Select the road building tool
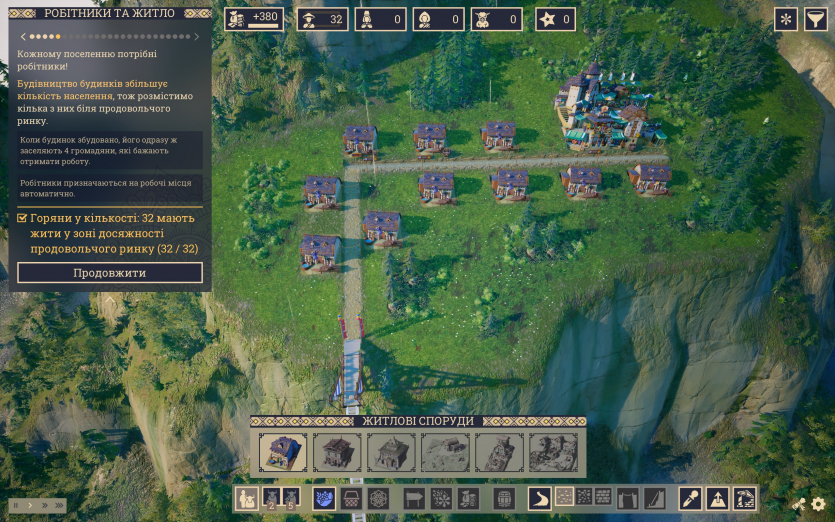 (x=540, y=498)
